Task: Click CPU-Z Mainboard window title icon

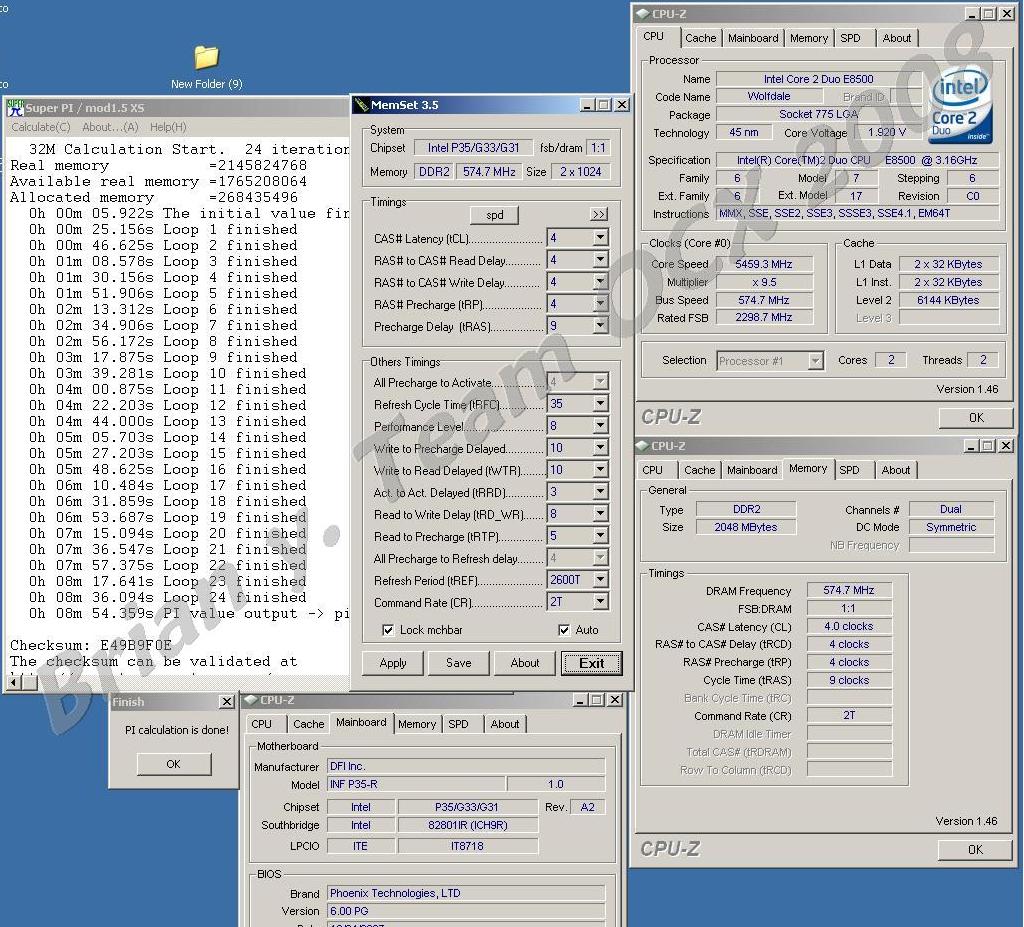Action: tap(251, 700)
